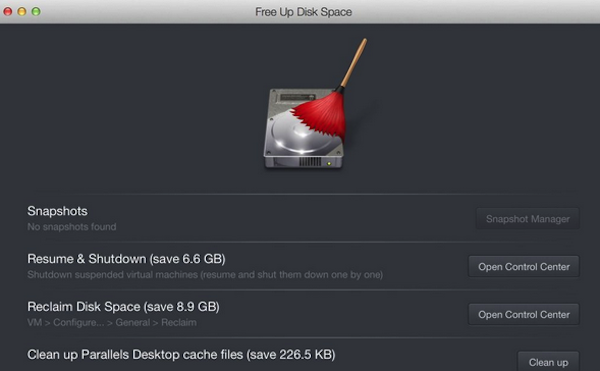The image size is (600, 371).
Task: Close the Free Up Disk Space window
Action: click(x=8, y=11)
